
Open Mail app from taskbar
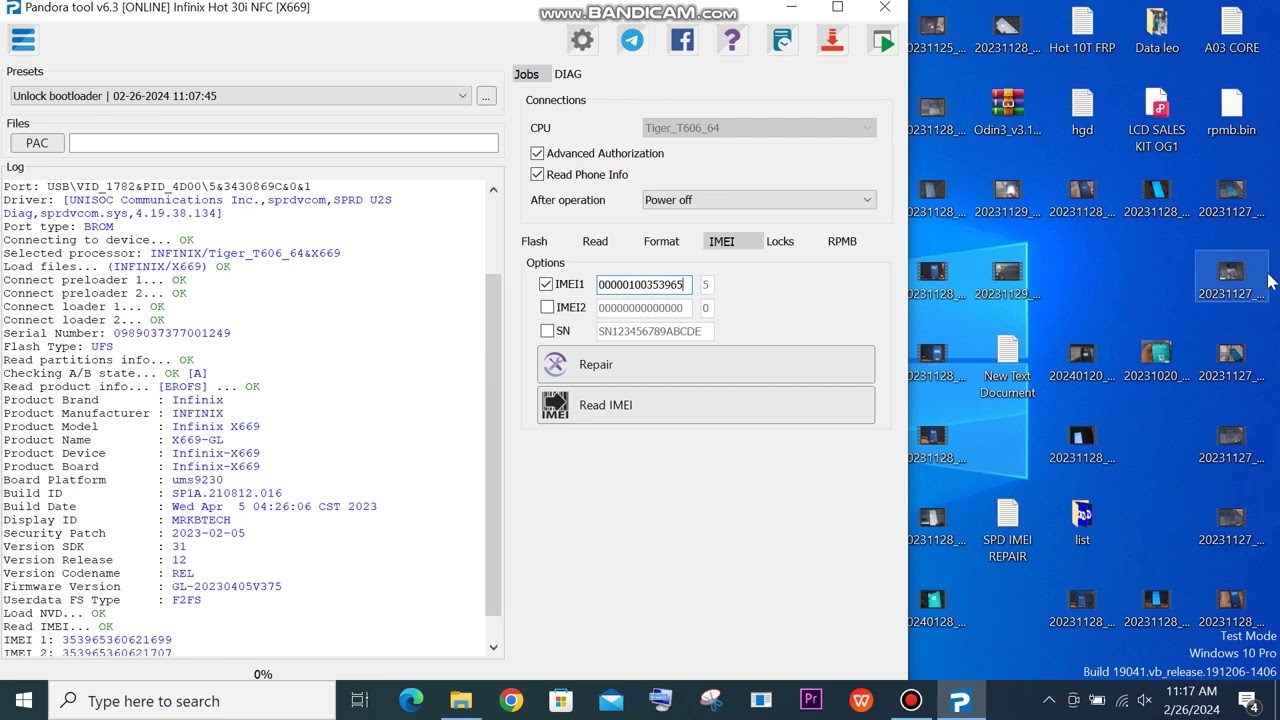[611, 700]
